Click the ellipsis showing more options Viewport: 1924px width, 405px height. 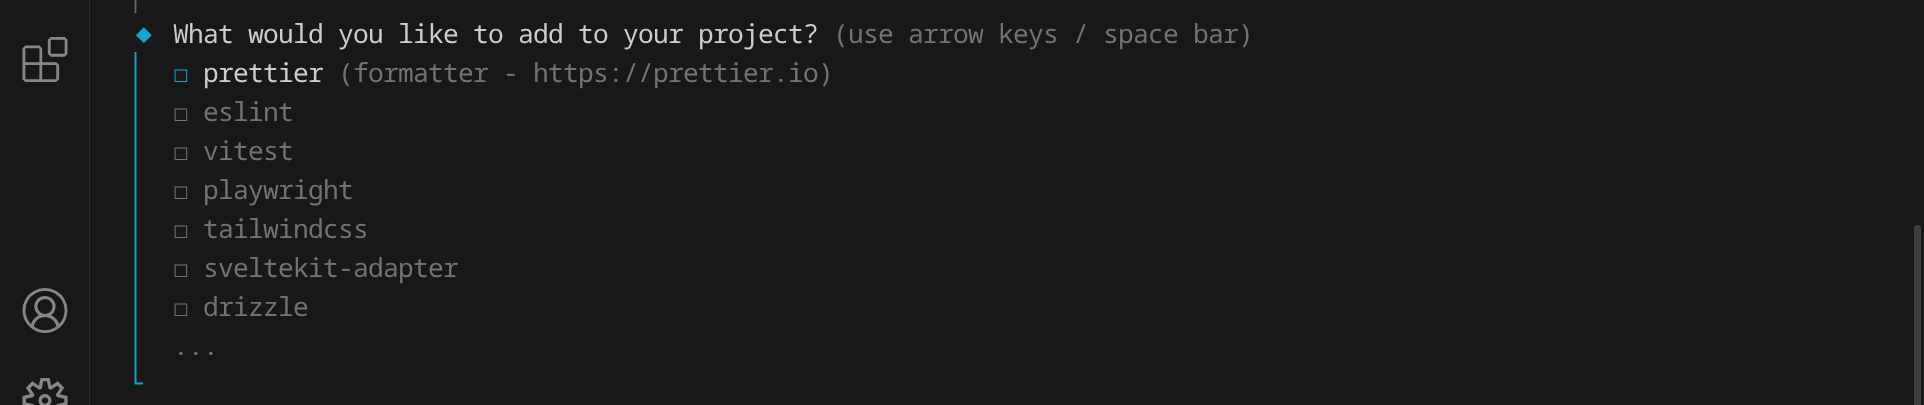coord(195,351)
